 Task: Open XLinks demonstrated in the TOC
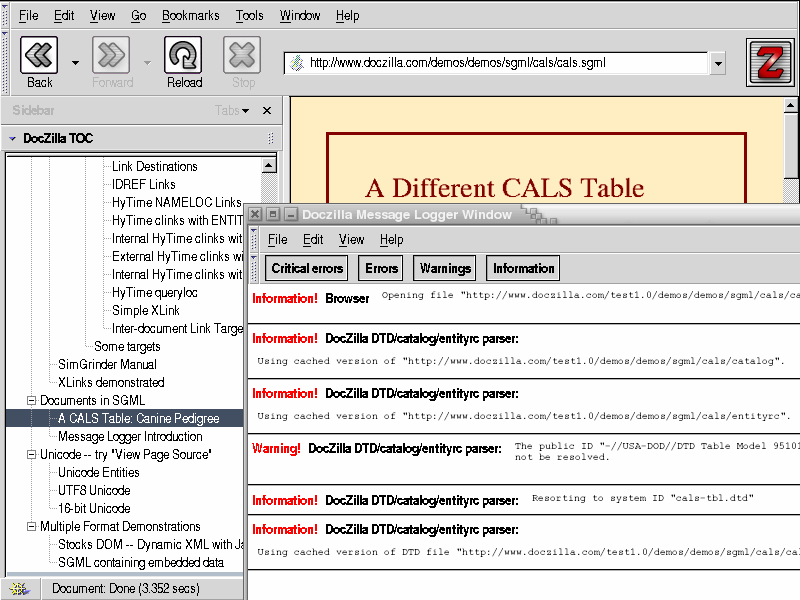pos(111,382)
